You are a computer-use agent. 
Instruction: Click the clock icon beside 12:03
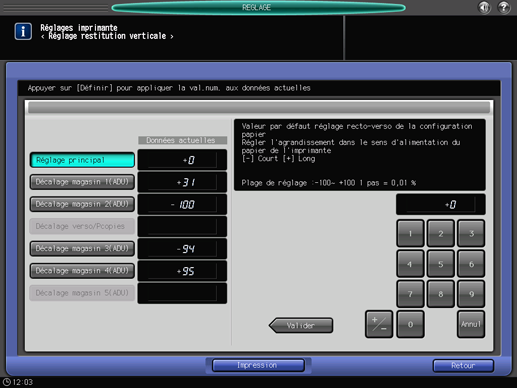point(7,382)
